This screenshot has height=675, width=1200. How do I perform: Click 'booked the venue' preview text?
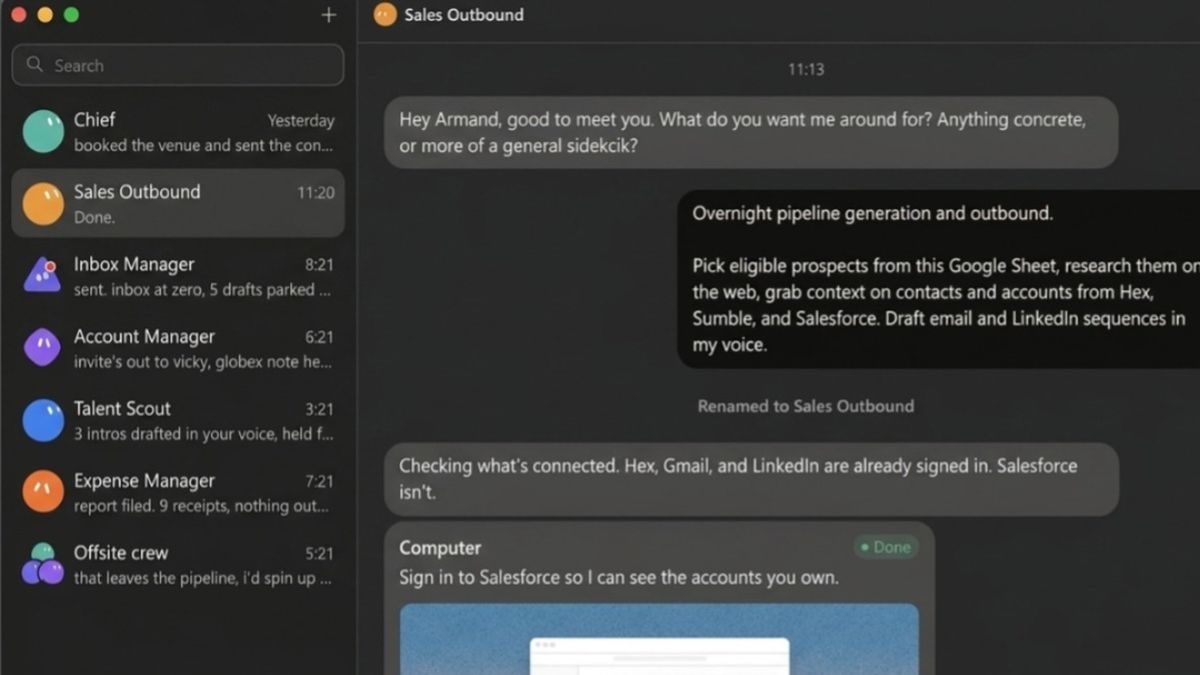(x=202, y=145)
